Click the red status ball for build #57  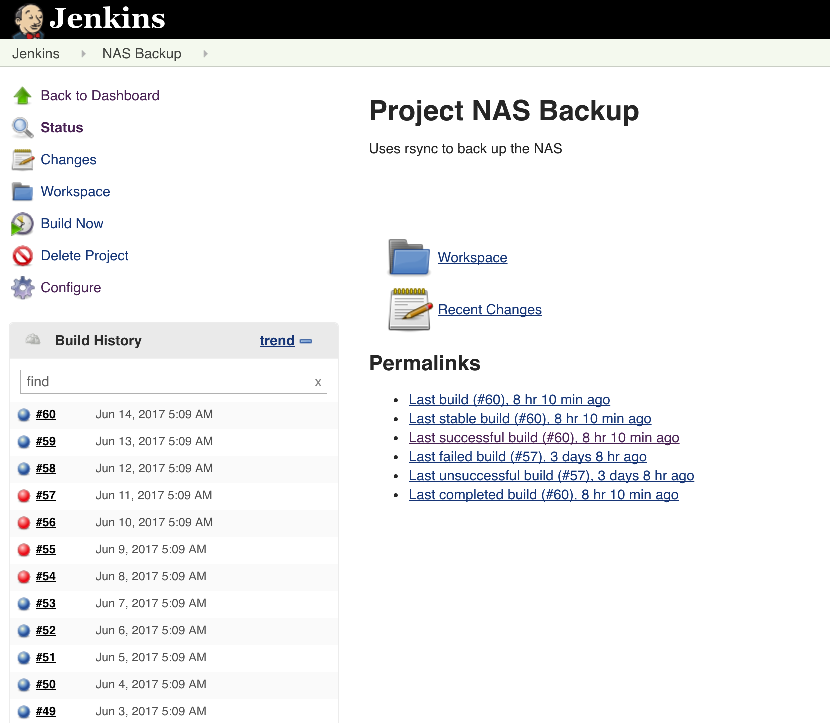coord(24,495)
